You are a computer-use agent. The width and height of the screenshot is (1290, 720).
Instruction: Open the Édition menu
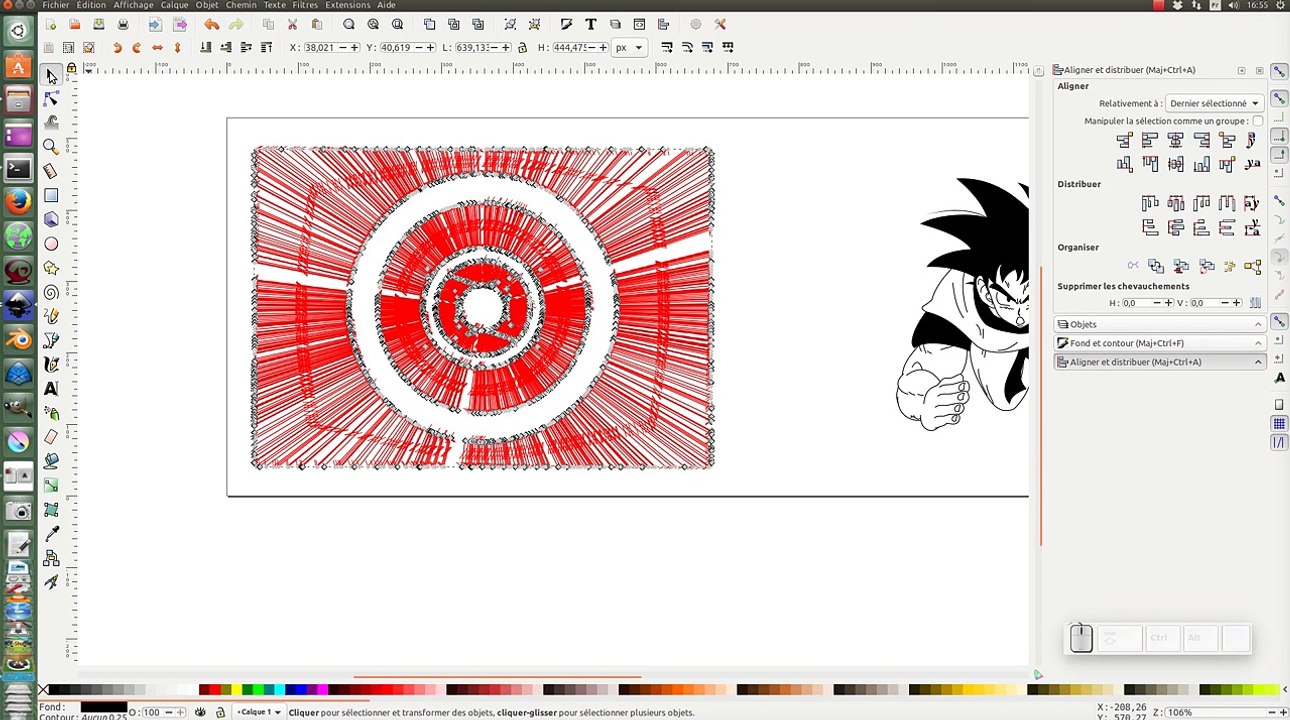point(91,5)
